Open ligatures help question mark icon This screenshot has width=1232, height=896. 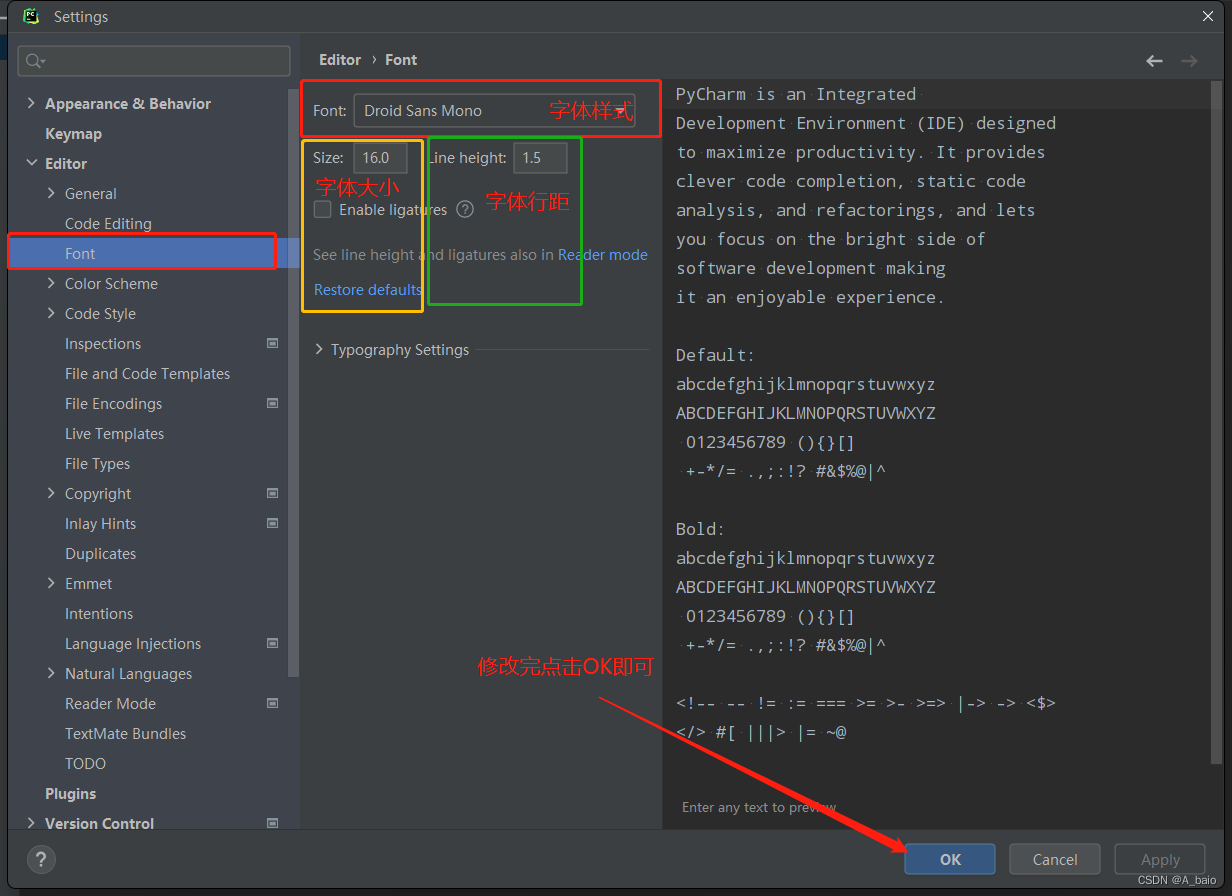click(465, 210)
